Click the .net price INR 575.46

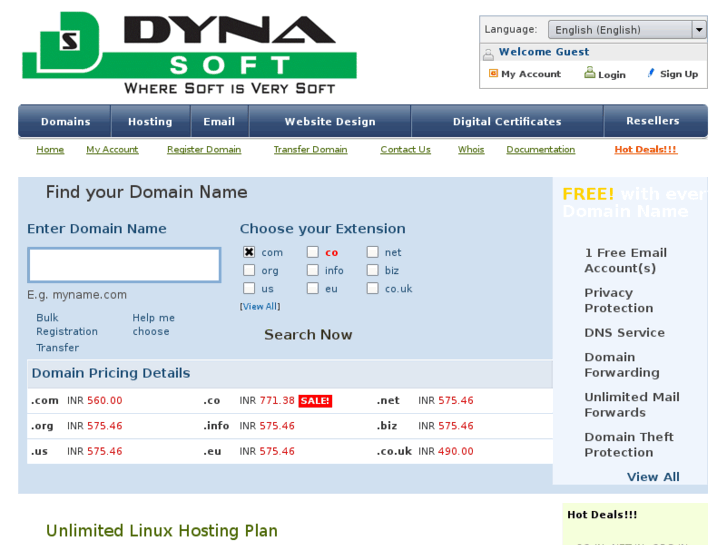click(x=446, y=400)
